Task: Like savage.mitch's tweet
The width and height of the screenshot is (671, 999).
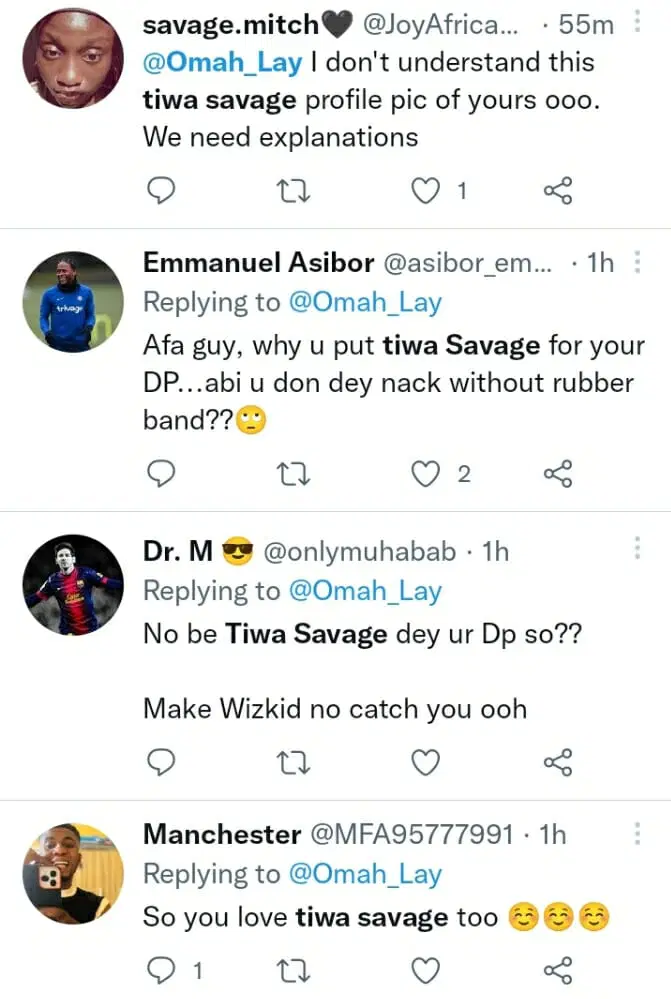Action: [x=427, y=190]
